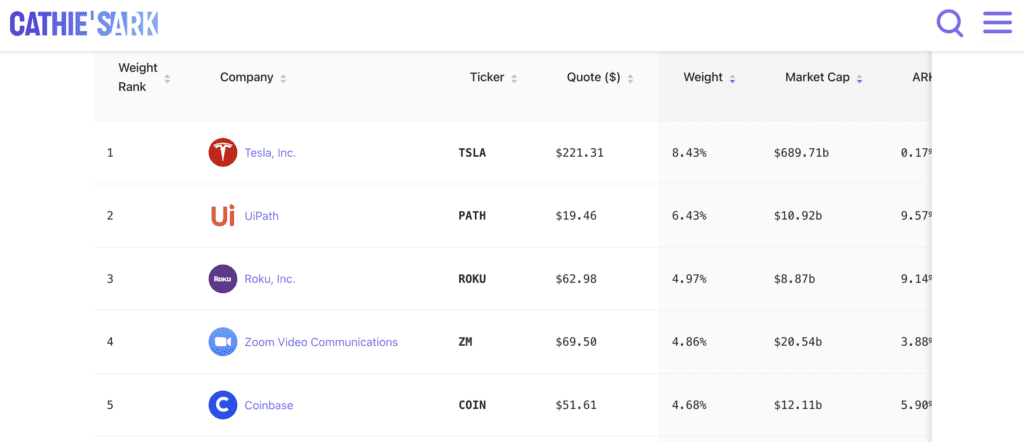Sort by Weight column arrows

pyautogui.click(x=732, y=79)
